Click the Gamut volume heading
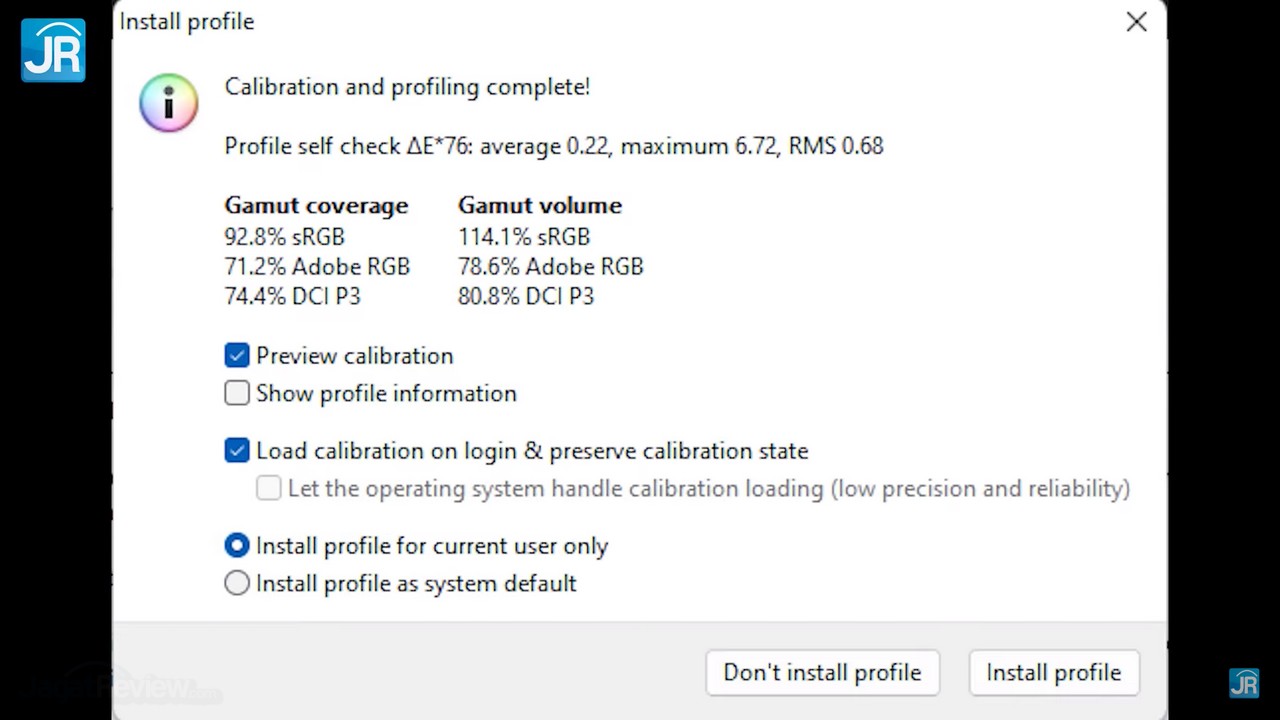Screen dimensions: 1280x720 pyautogui.click(x=540, y=205)
